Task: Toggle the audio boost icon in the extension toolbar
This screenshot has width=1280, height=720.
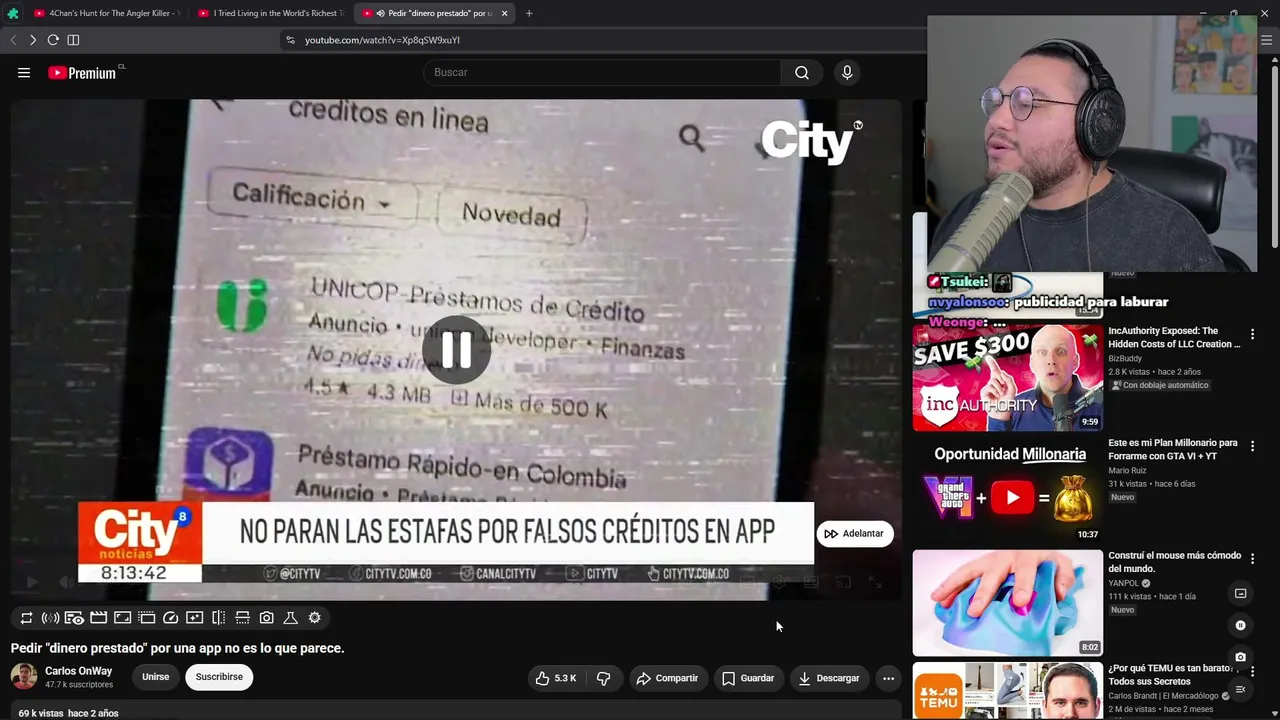Action: [50, 618]
